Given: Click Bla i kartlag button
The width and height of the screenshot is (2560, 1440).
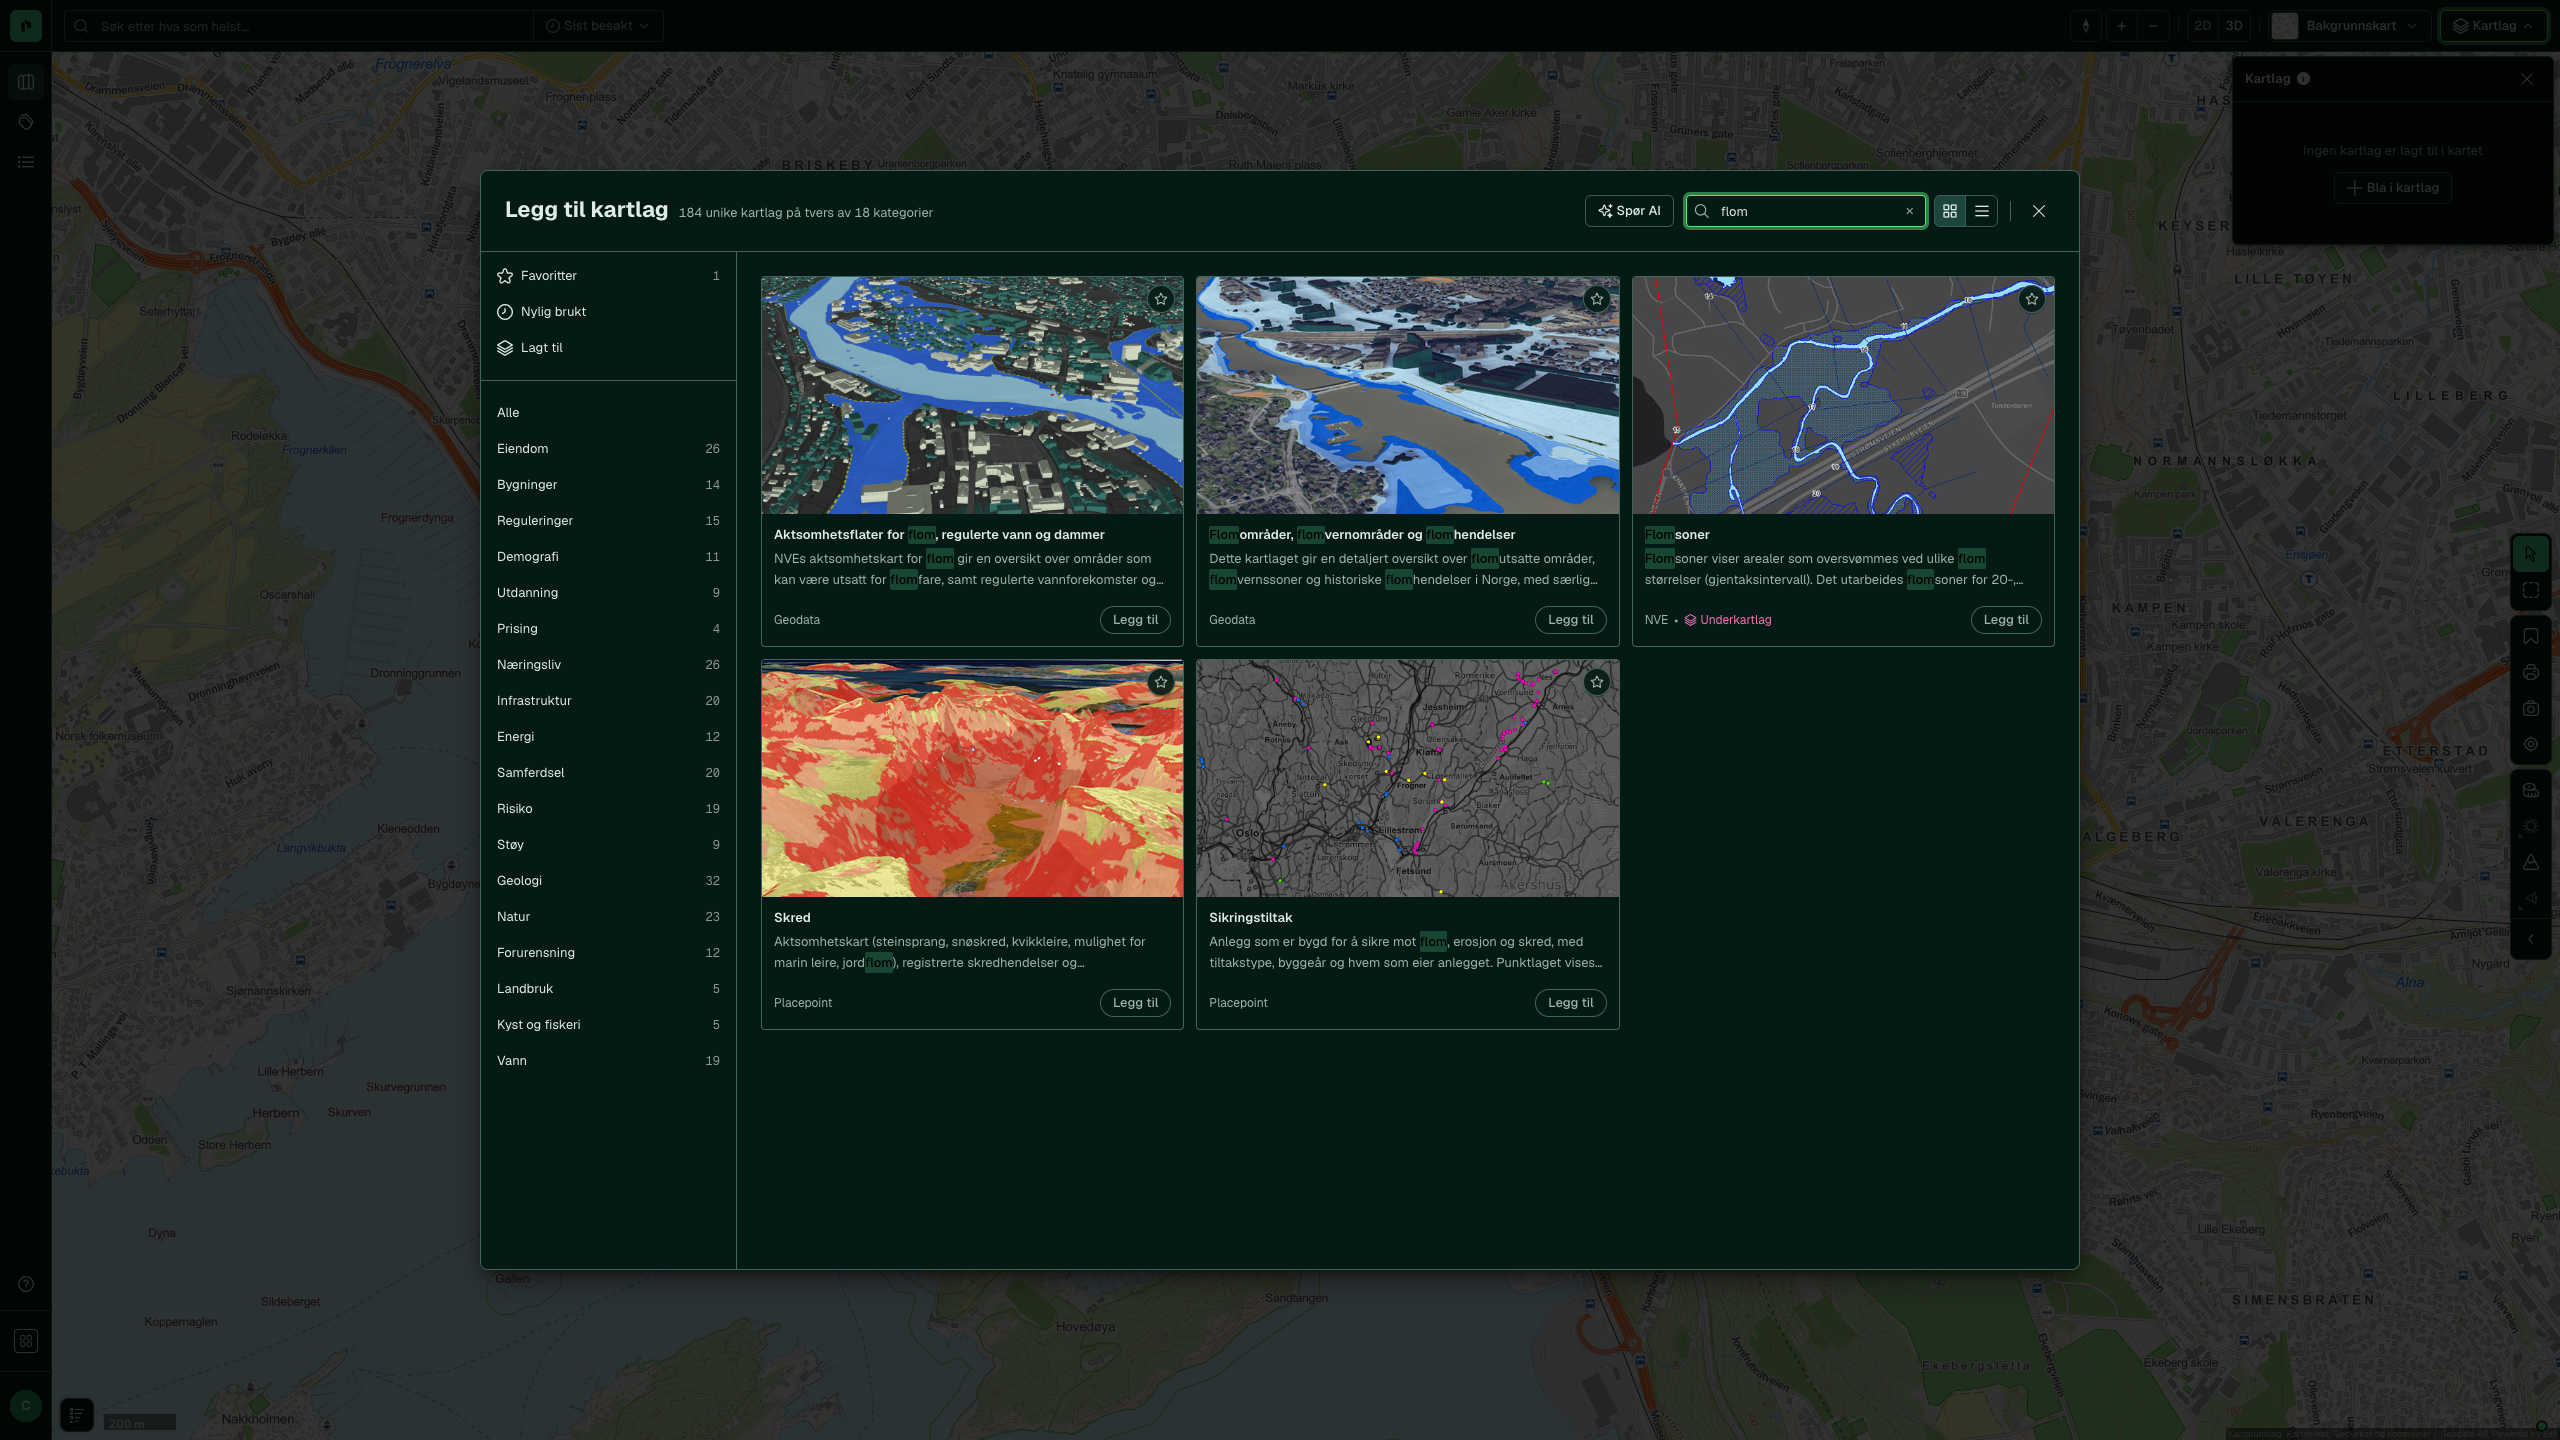Looking at the screenshot, I should coord(2392,188).
